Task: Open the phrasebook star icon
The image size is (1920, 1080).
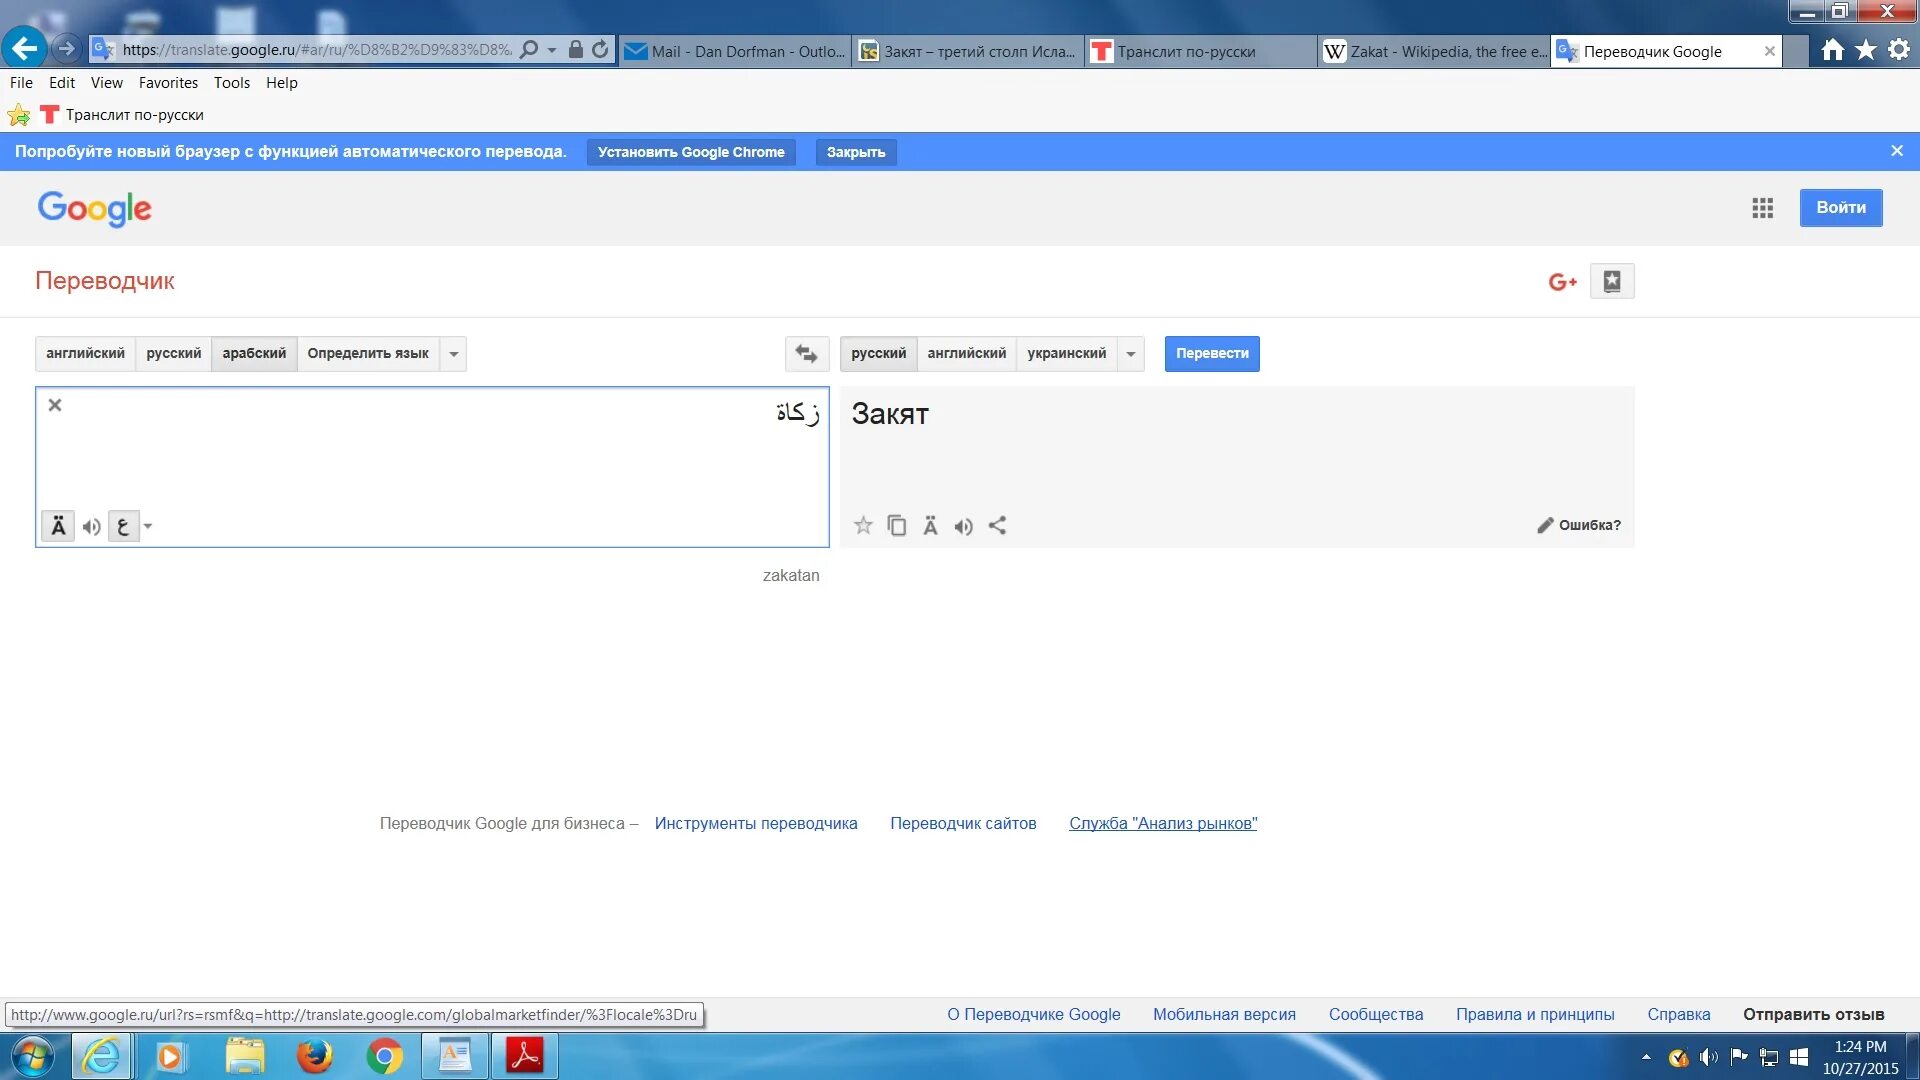Action: (x=1612, y=282)
